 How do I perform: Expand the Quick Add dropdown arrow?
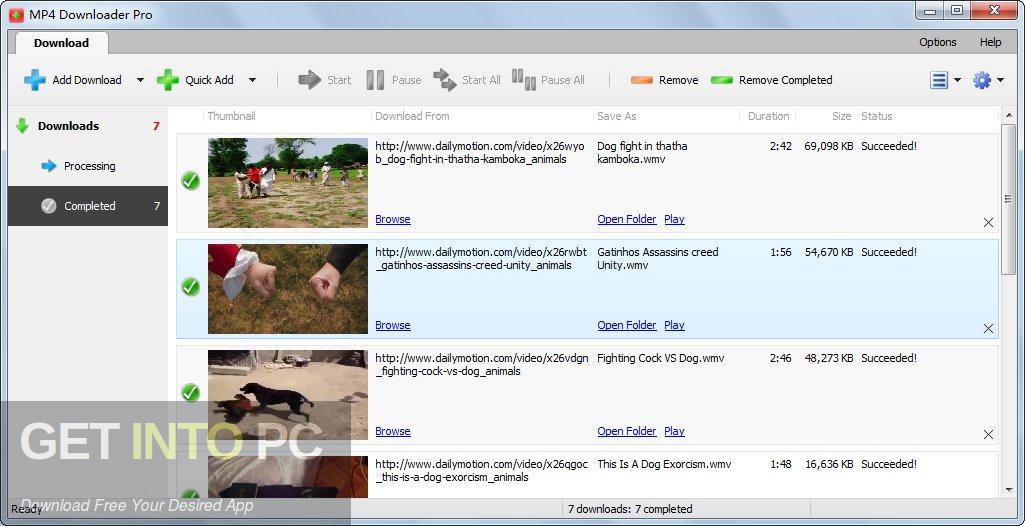pyautogui.click(x=252, y=80)
